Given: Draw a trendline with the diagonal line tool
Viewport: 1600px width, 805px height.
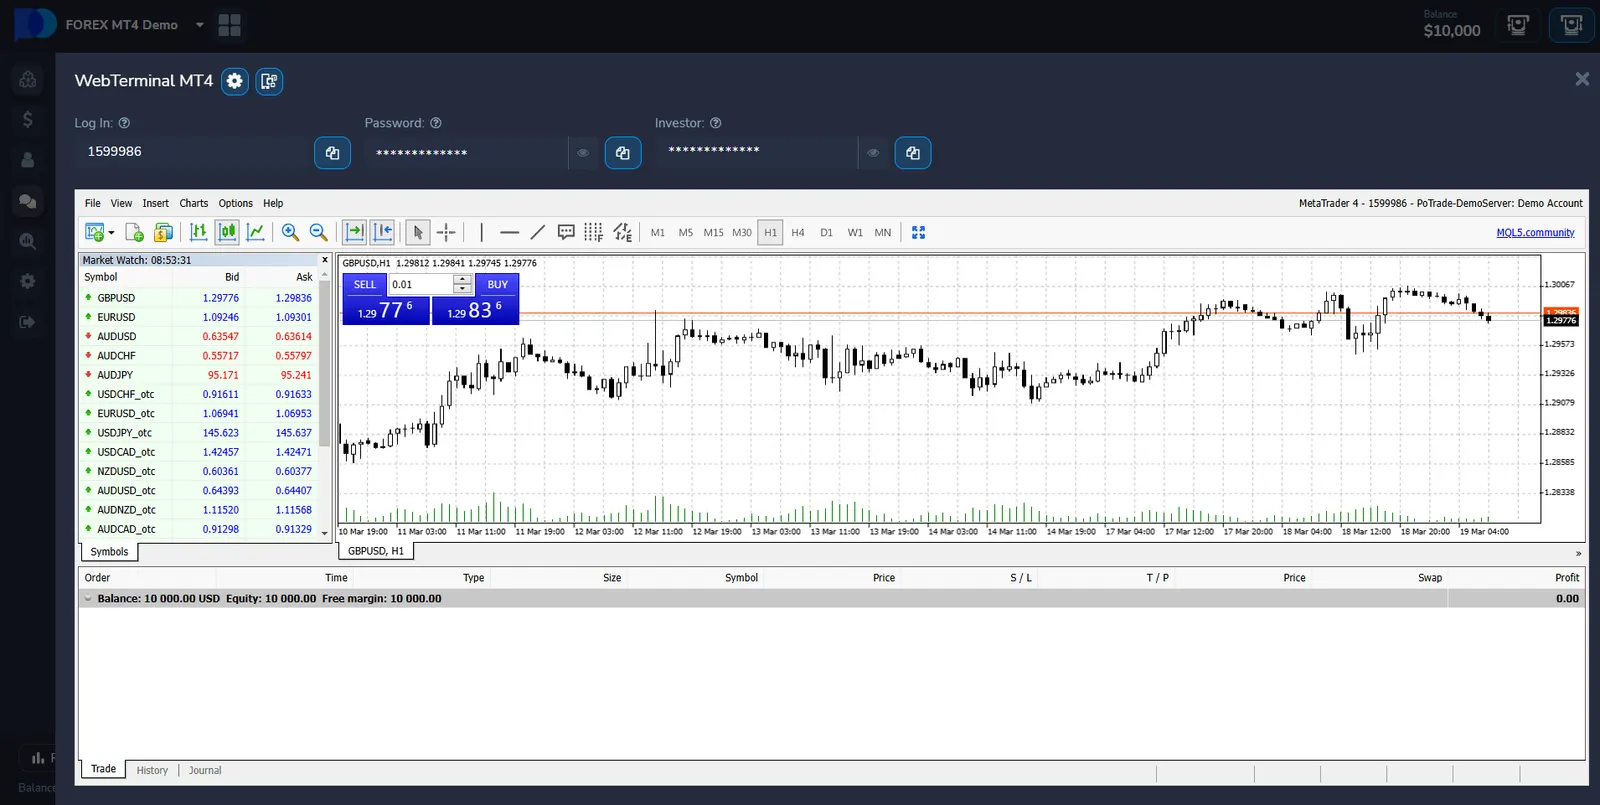Looking at the screenshot, I should (x=537, y=232).
